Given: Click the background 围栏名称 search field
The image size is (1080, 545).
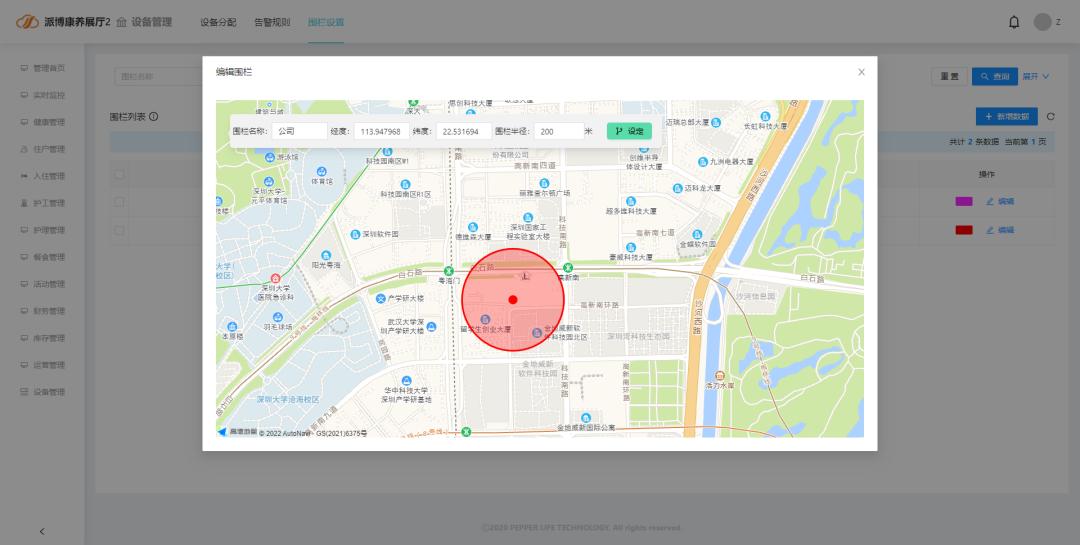Looking at the screenshot, I should (x=158, y=76).
